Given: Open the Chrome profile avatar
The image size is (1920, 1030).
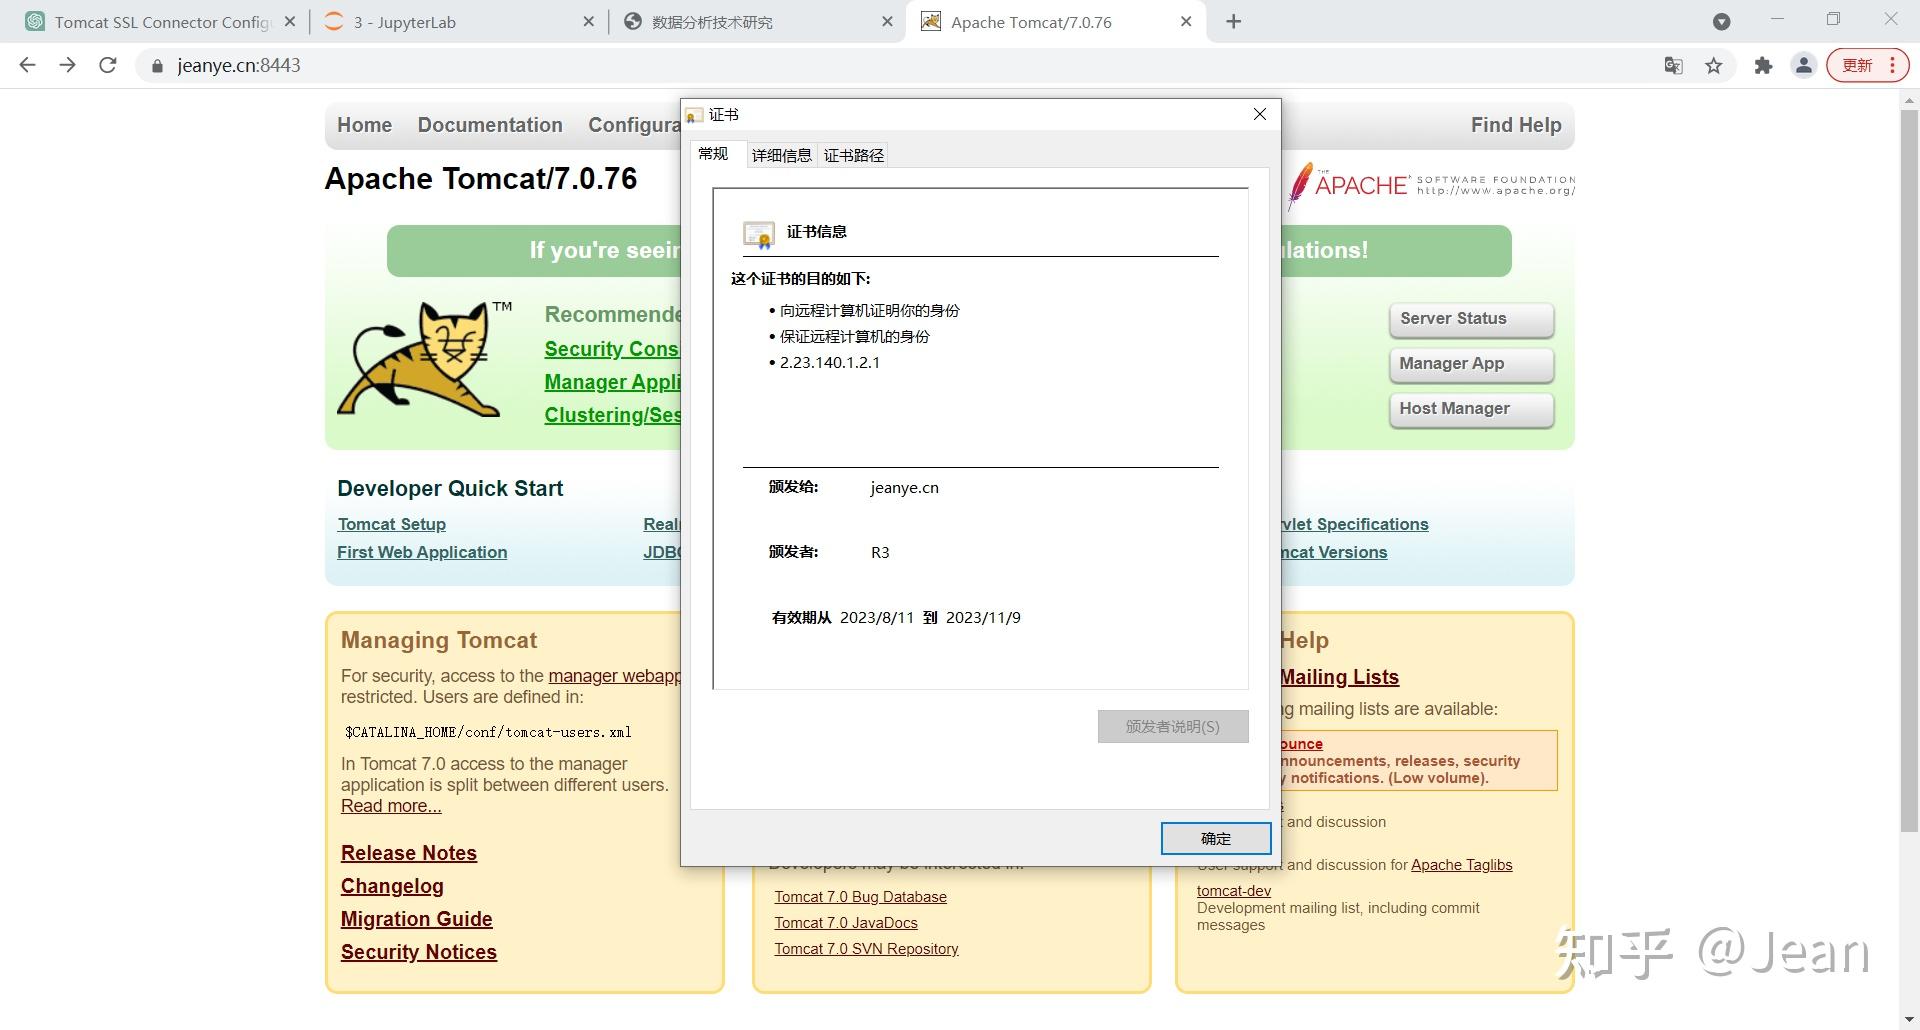Looking at the screenshot, I should 1803,66.
